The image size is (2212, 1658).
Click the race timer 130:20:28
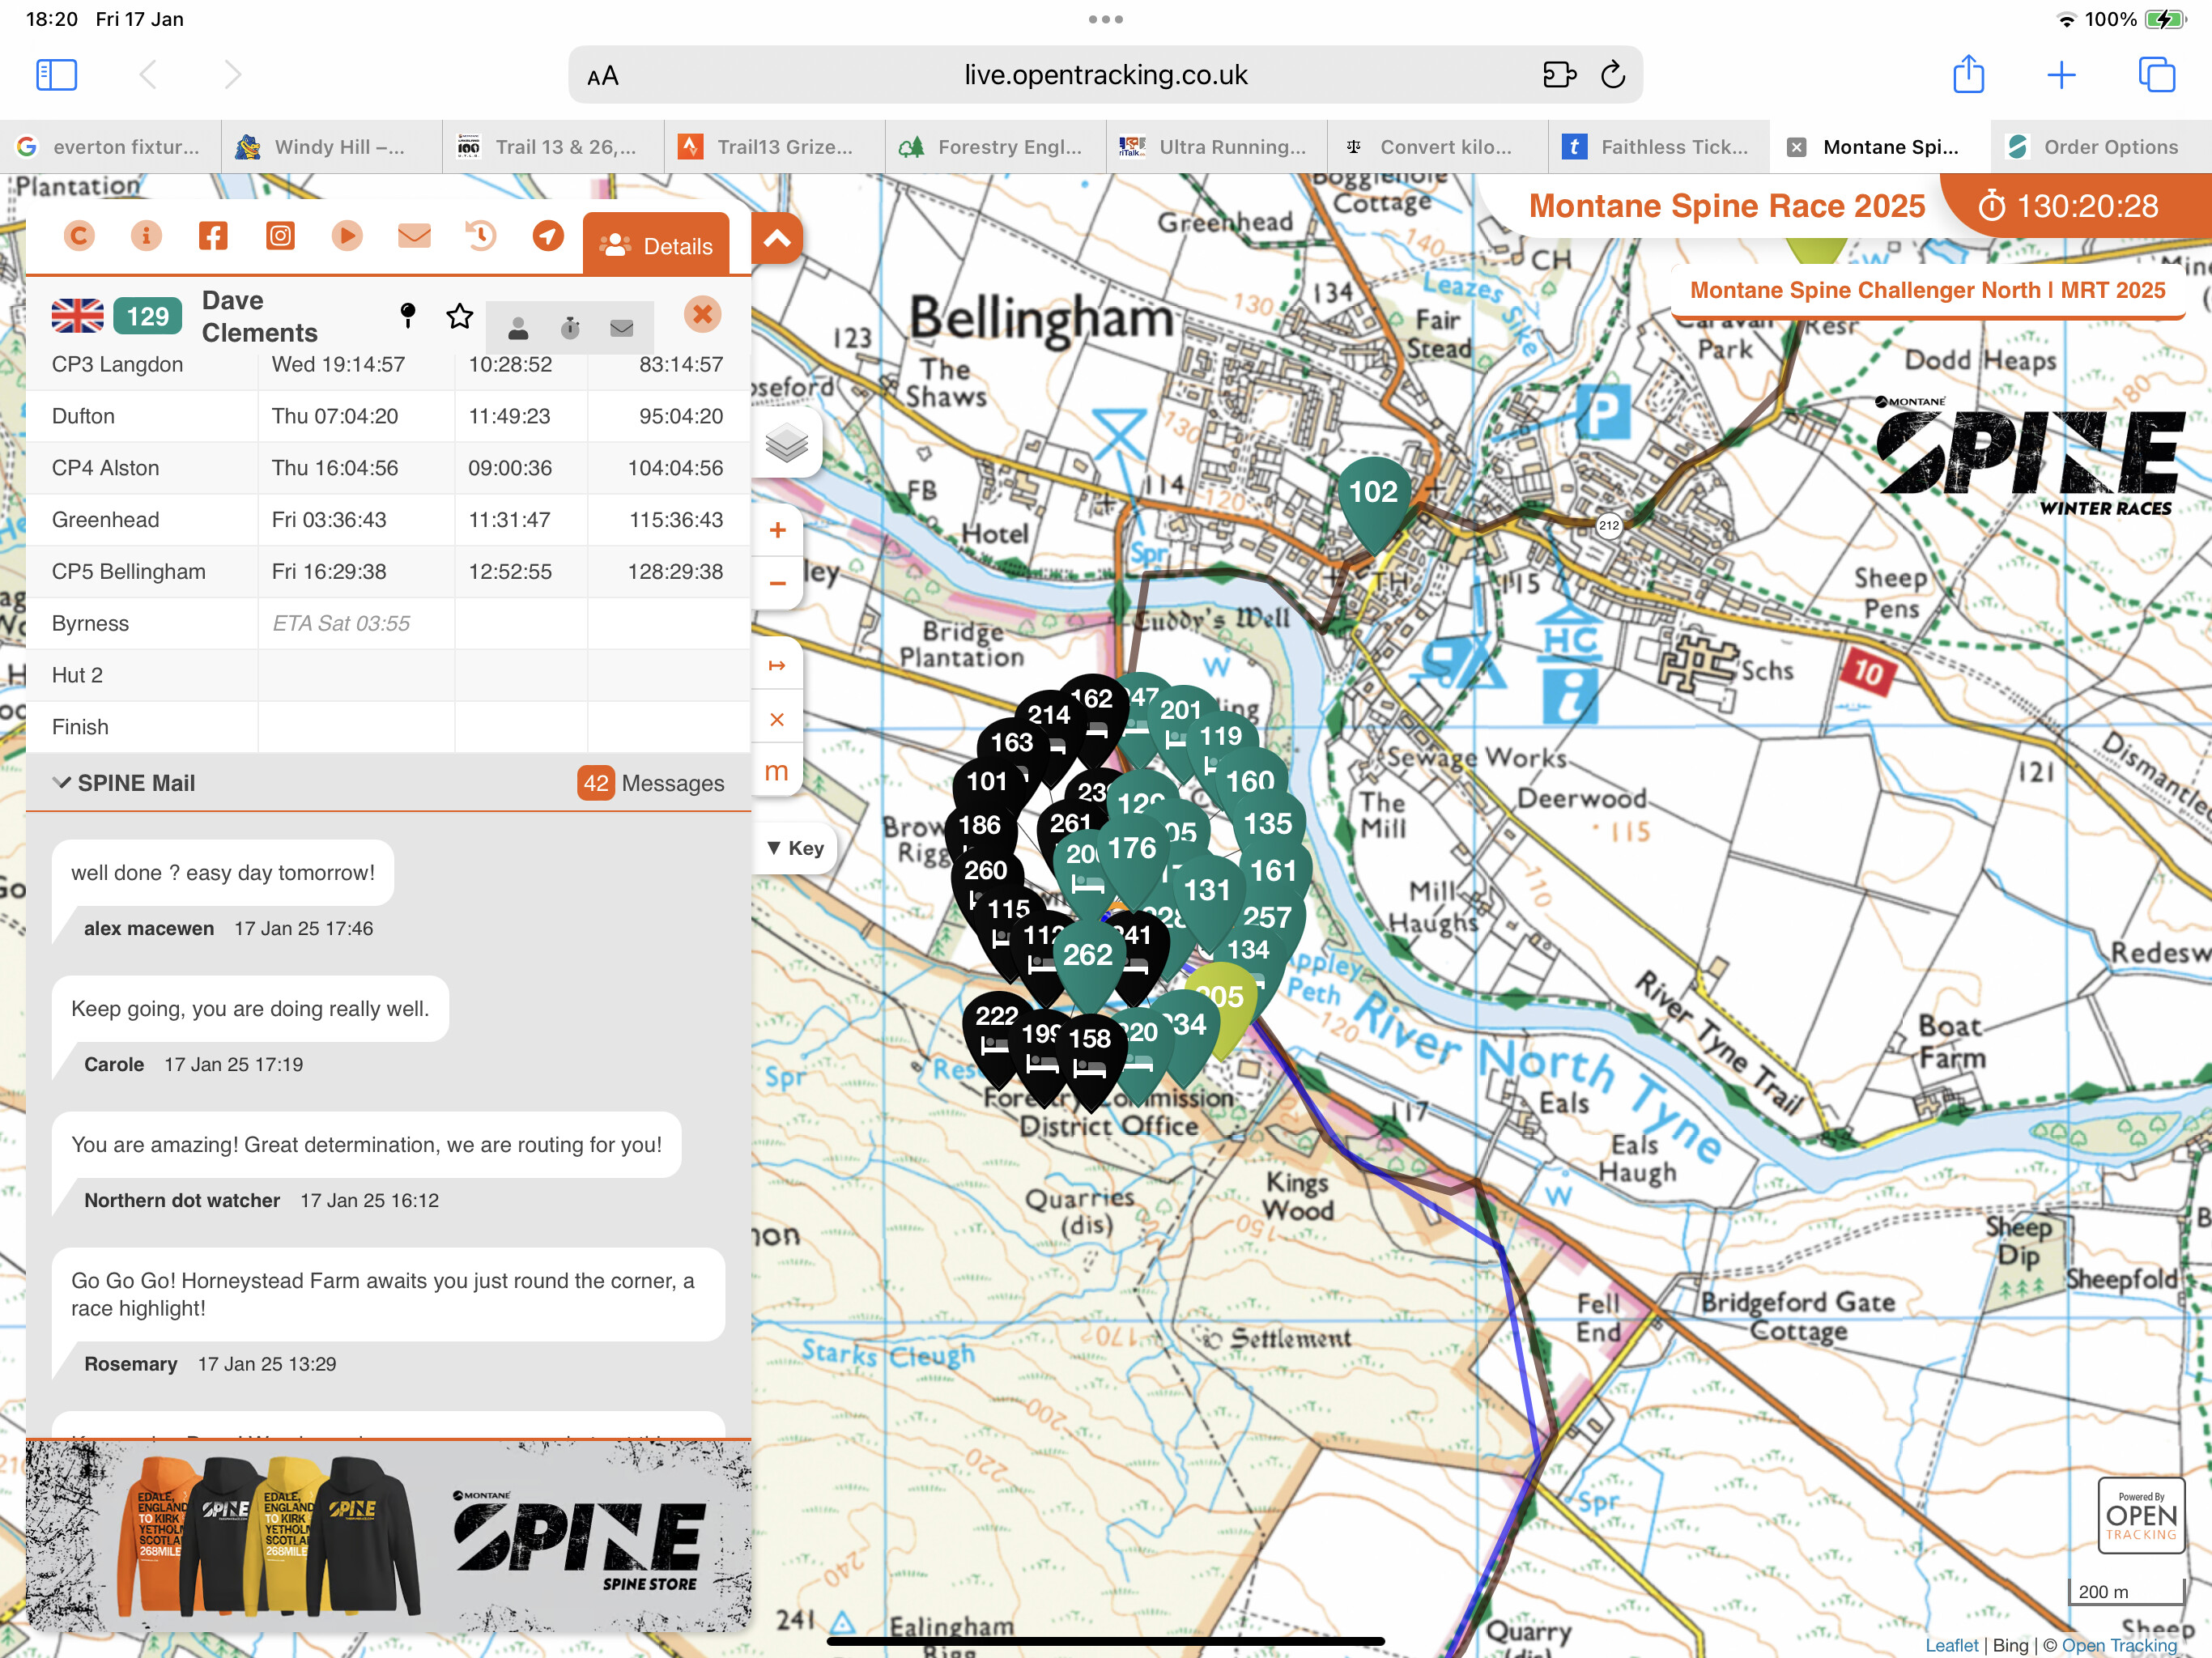2068,206
